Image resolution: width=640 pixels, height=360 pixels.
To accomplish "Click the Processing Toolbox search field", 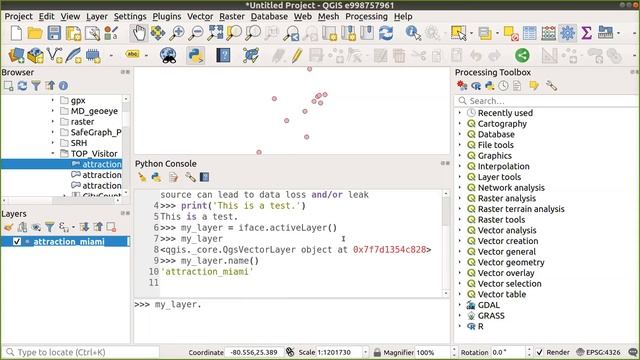I will coord(546,100).
